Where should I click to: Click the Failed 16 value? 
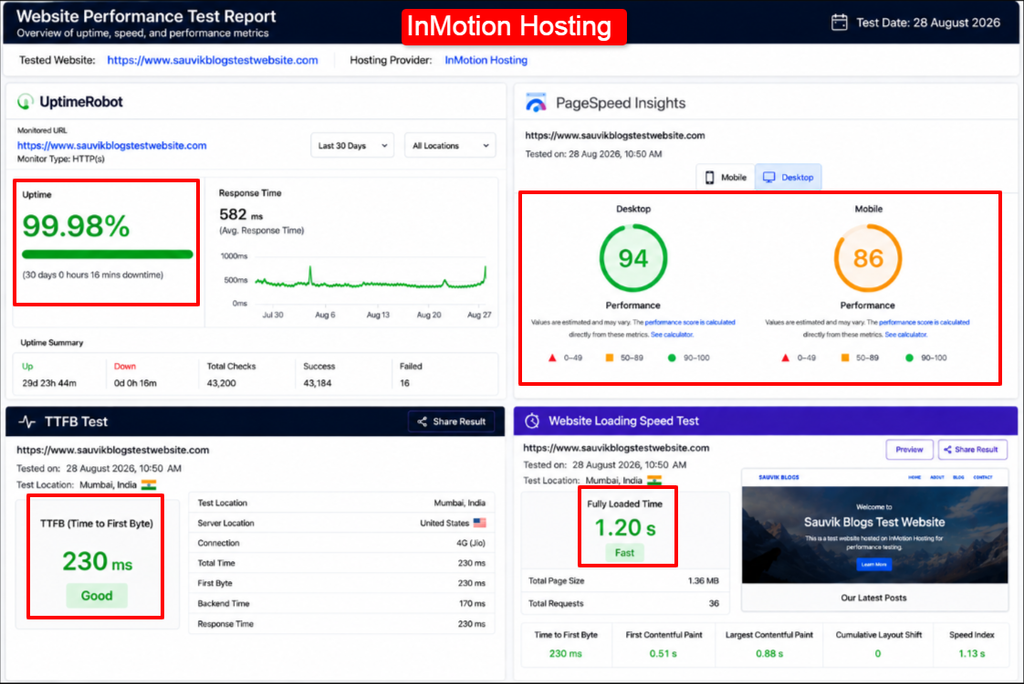[405, 383]
